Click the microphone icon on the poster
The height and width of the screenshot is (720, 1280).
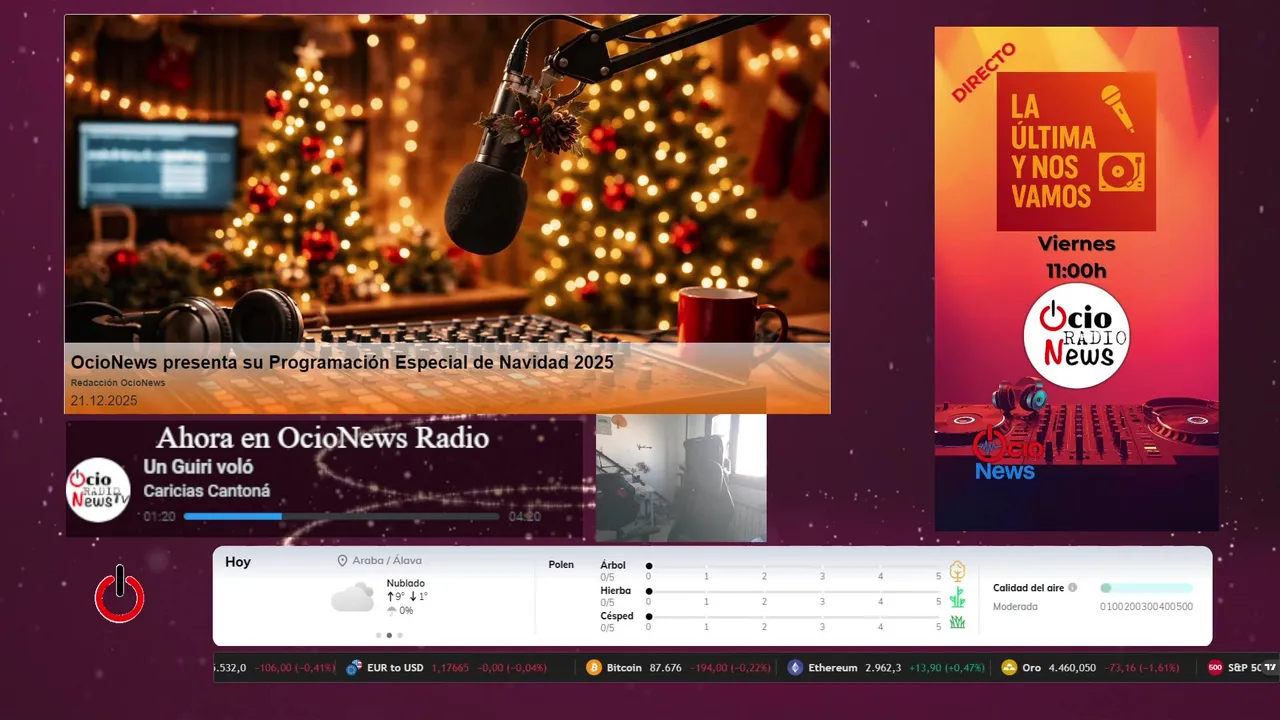pyautogui.click(x=1118, y=108)
